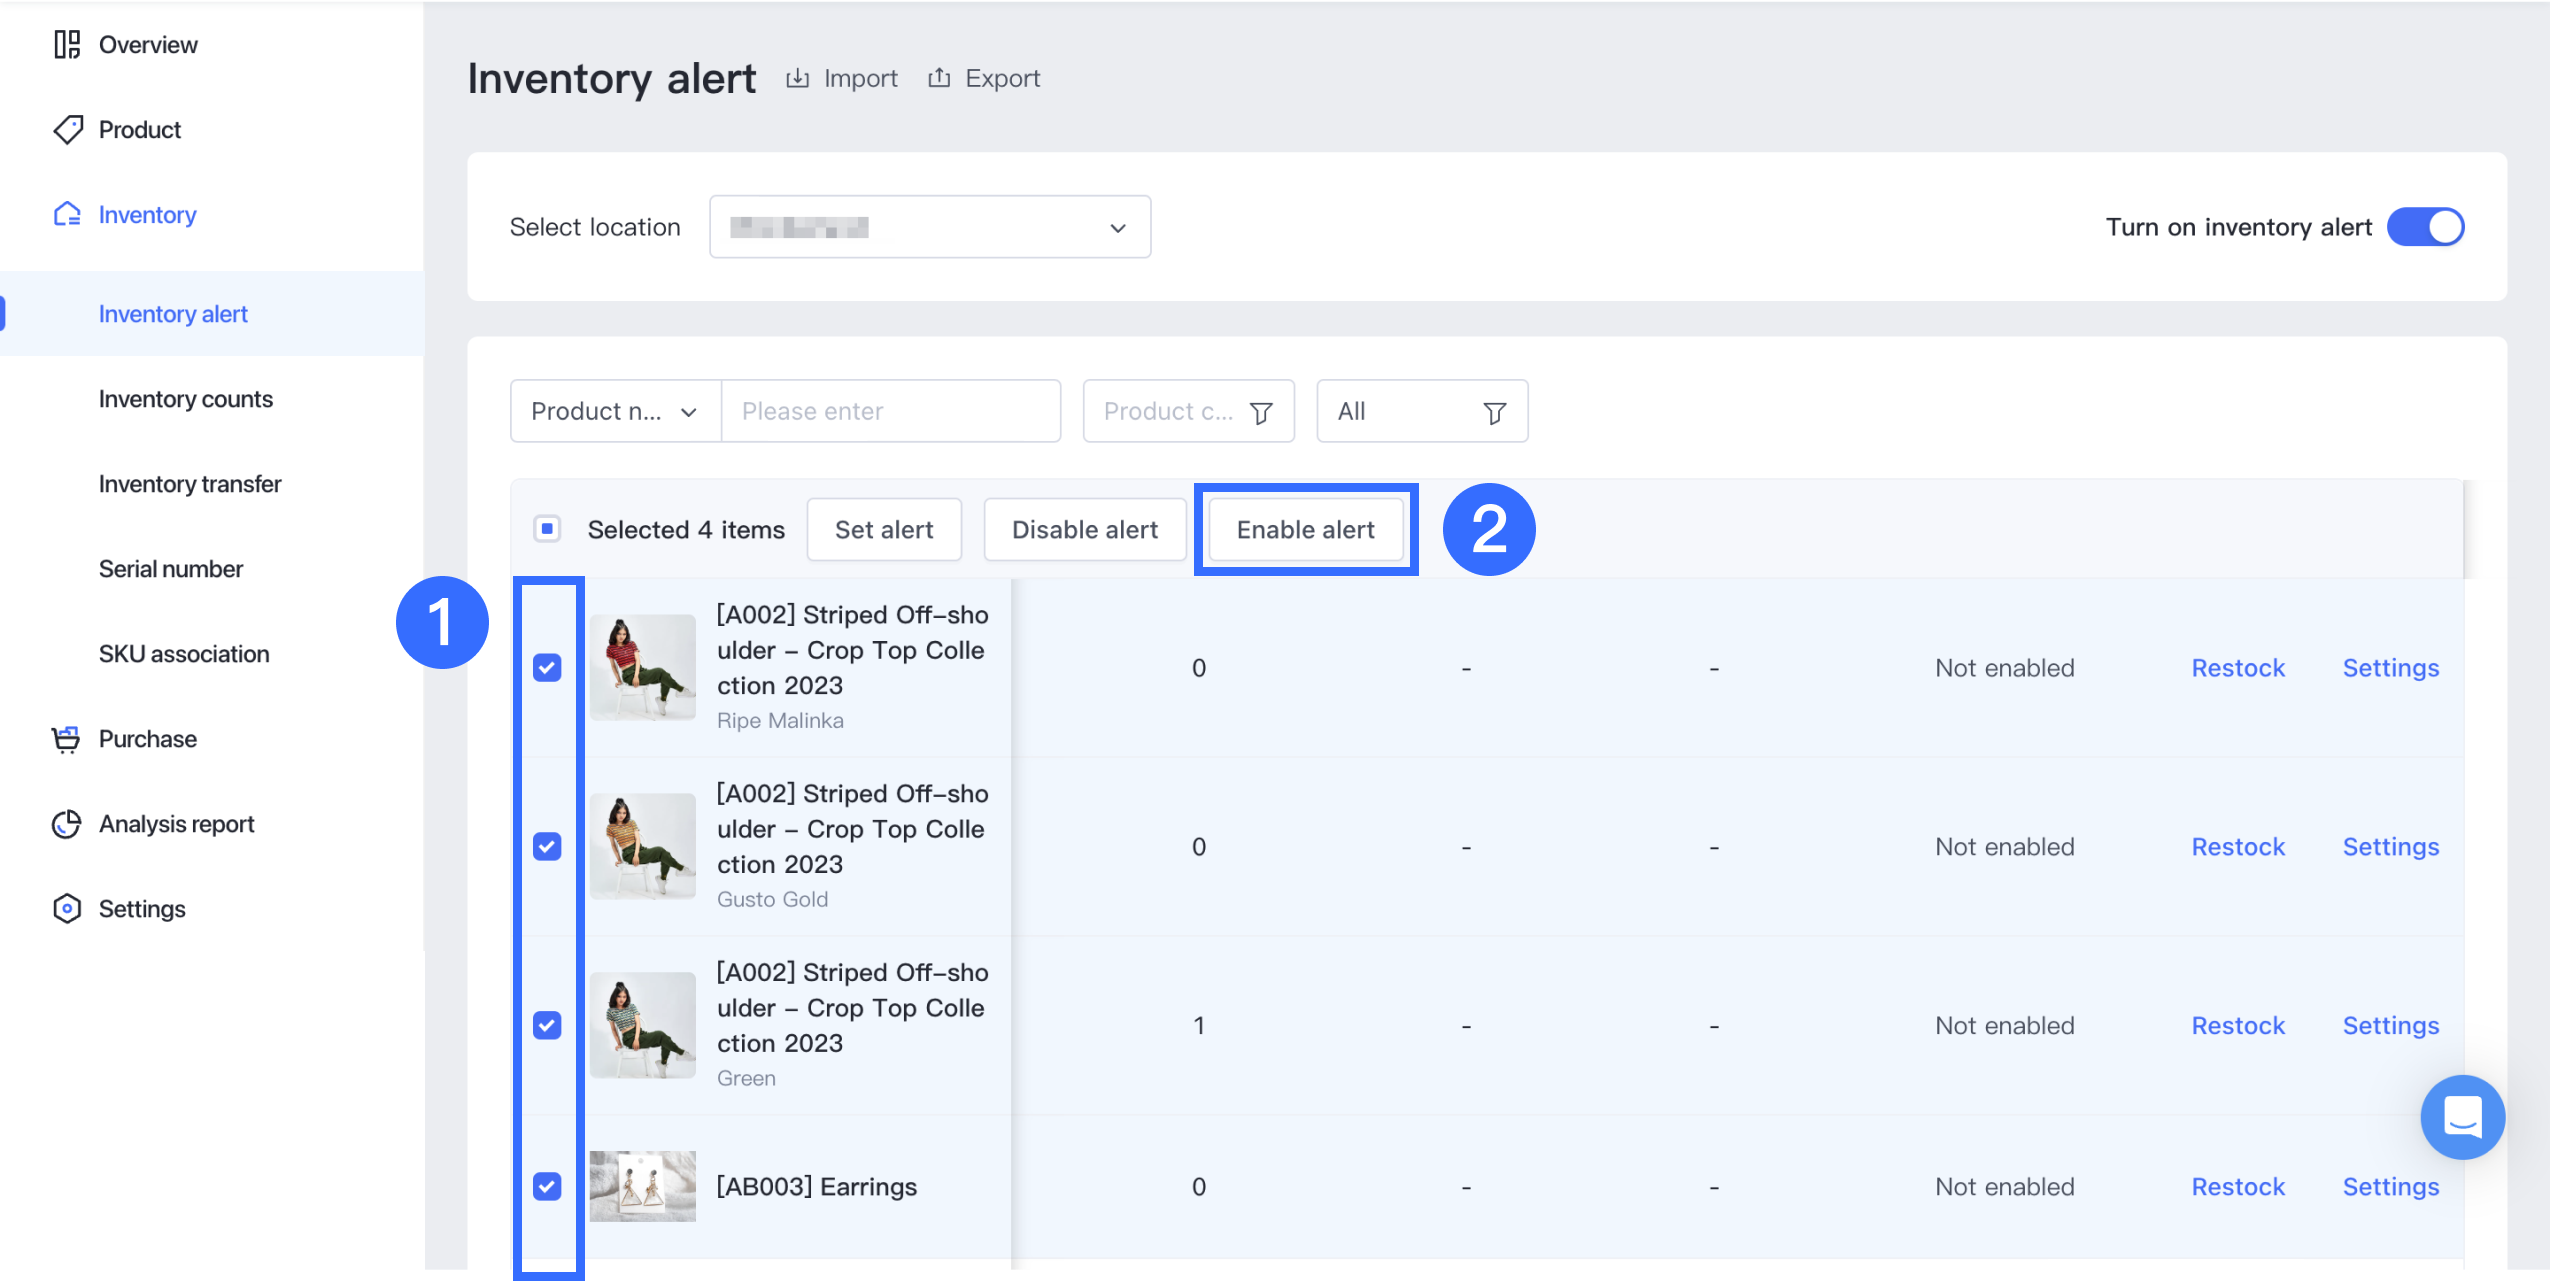Click the Product tag icon
This screenshot has height=1281, width=2550.
point(67,130)
